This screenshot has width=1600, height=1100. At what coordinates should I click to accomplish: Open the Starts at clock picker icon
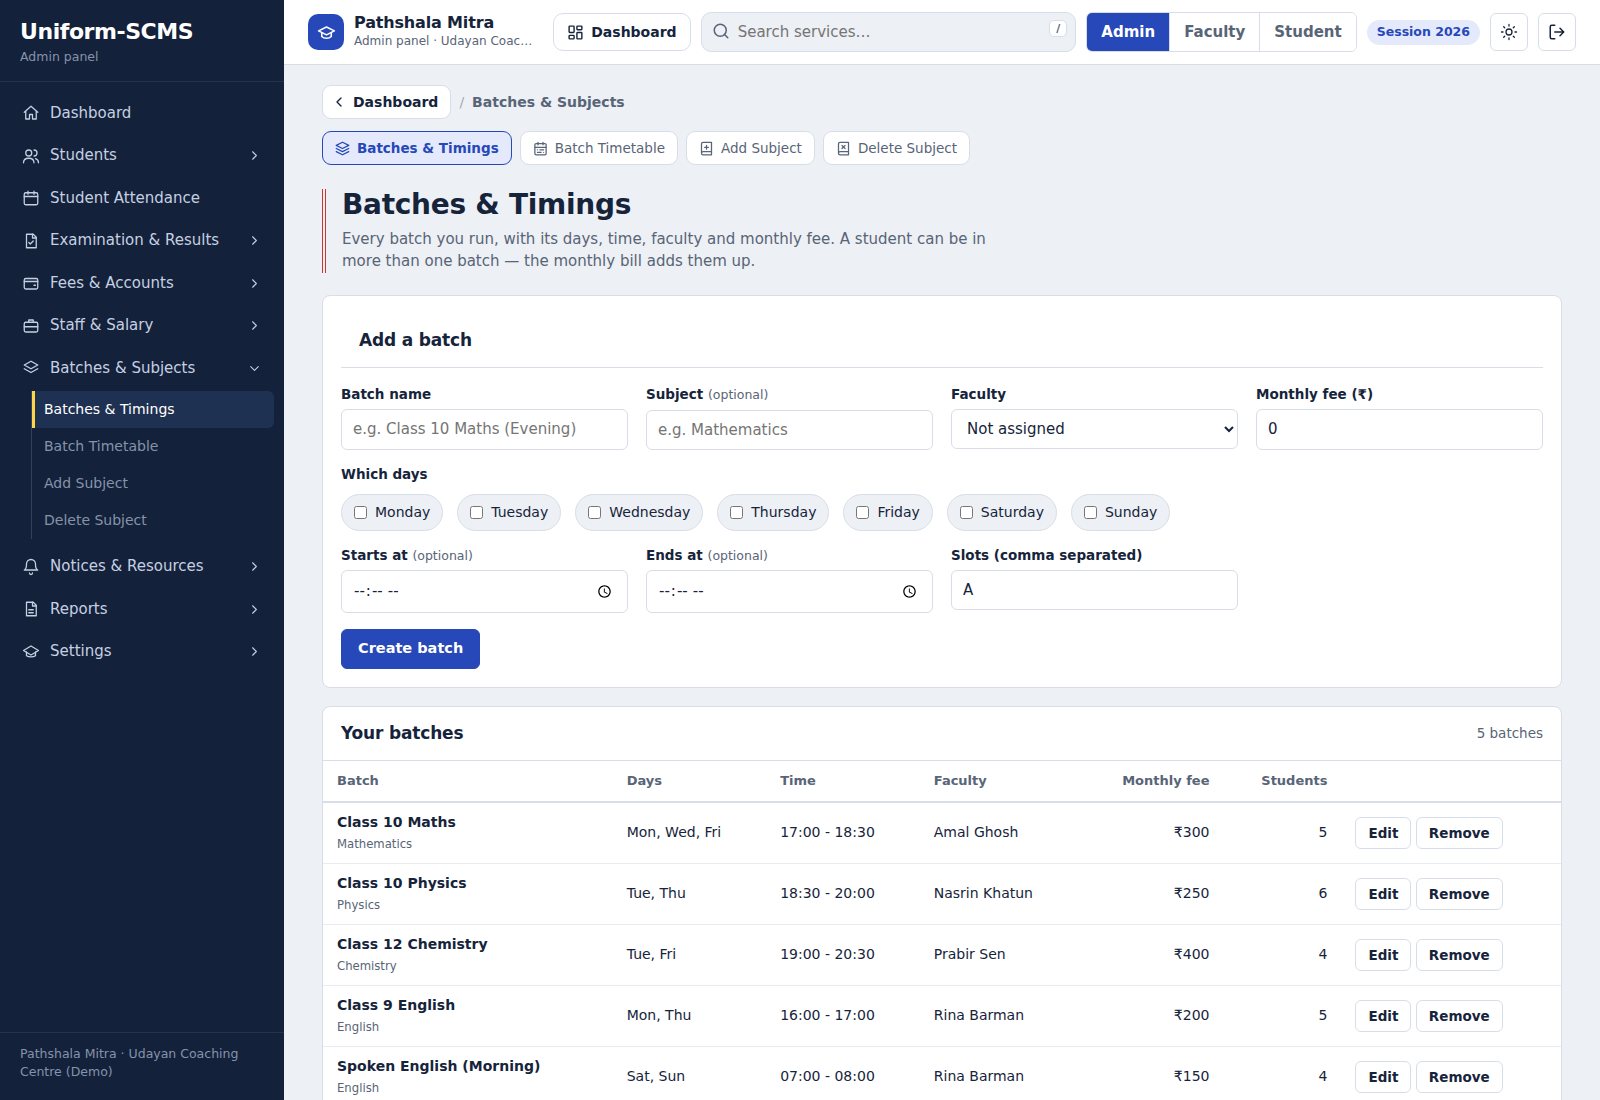click(x=604, y=592)
